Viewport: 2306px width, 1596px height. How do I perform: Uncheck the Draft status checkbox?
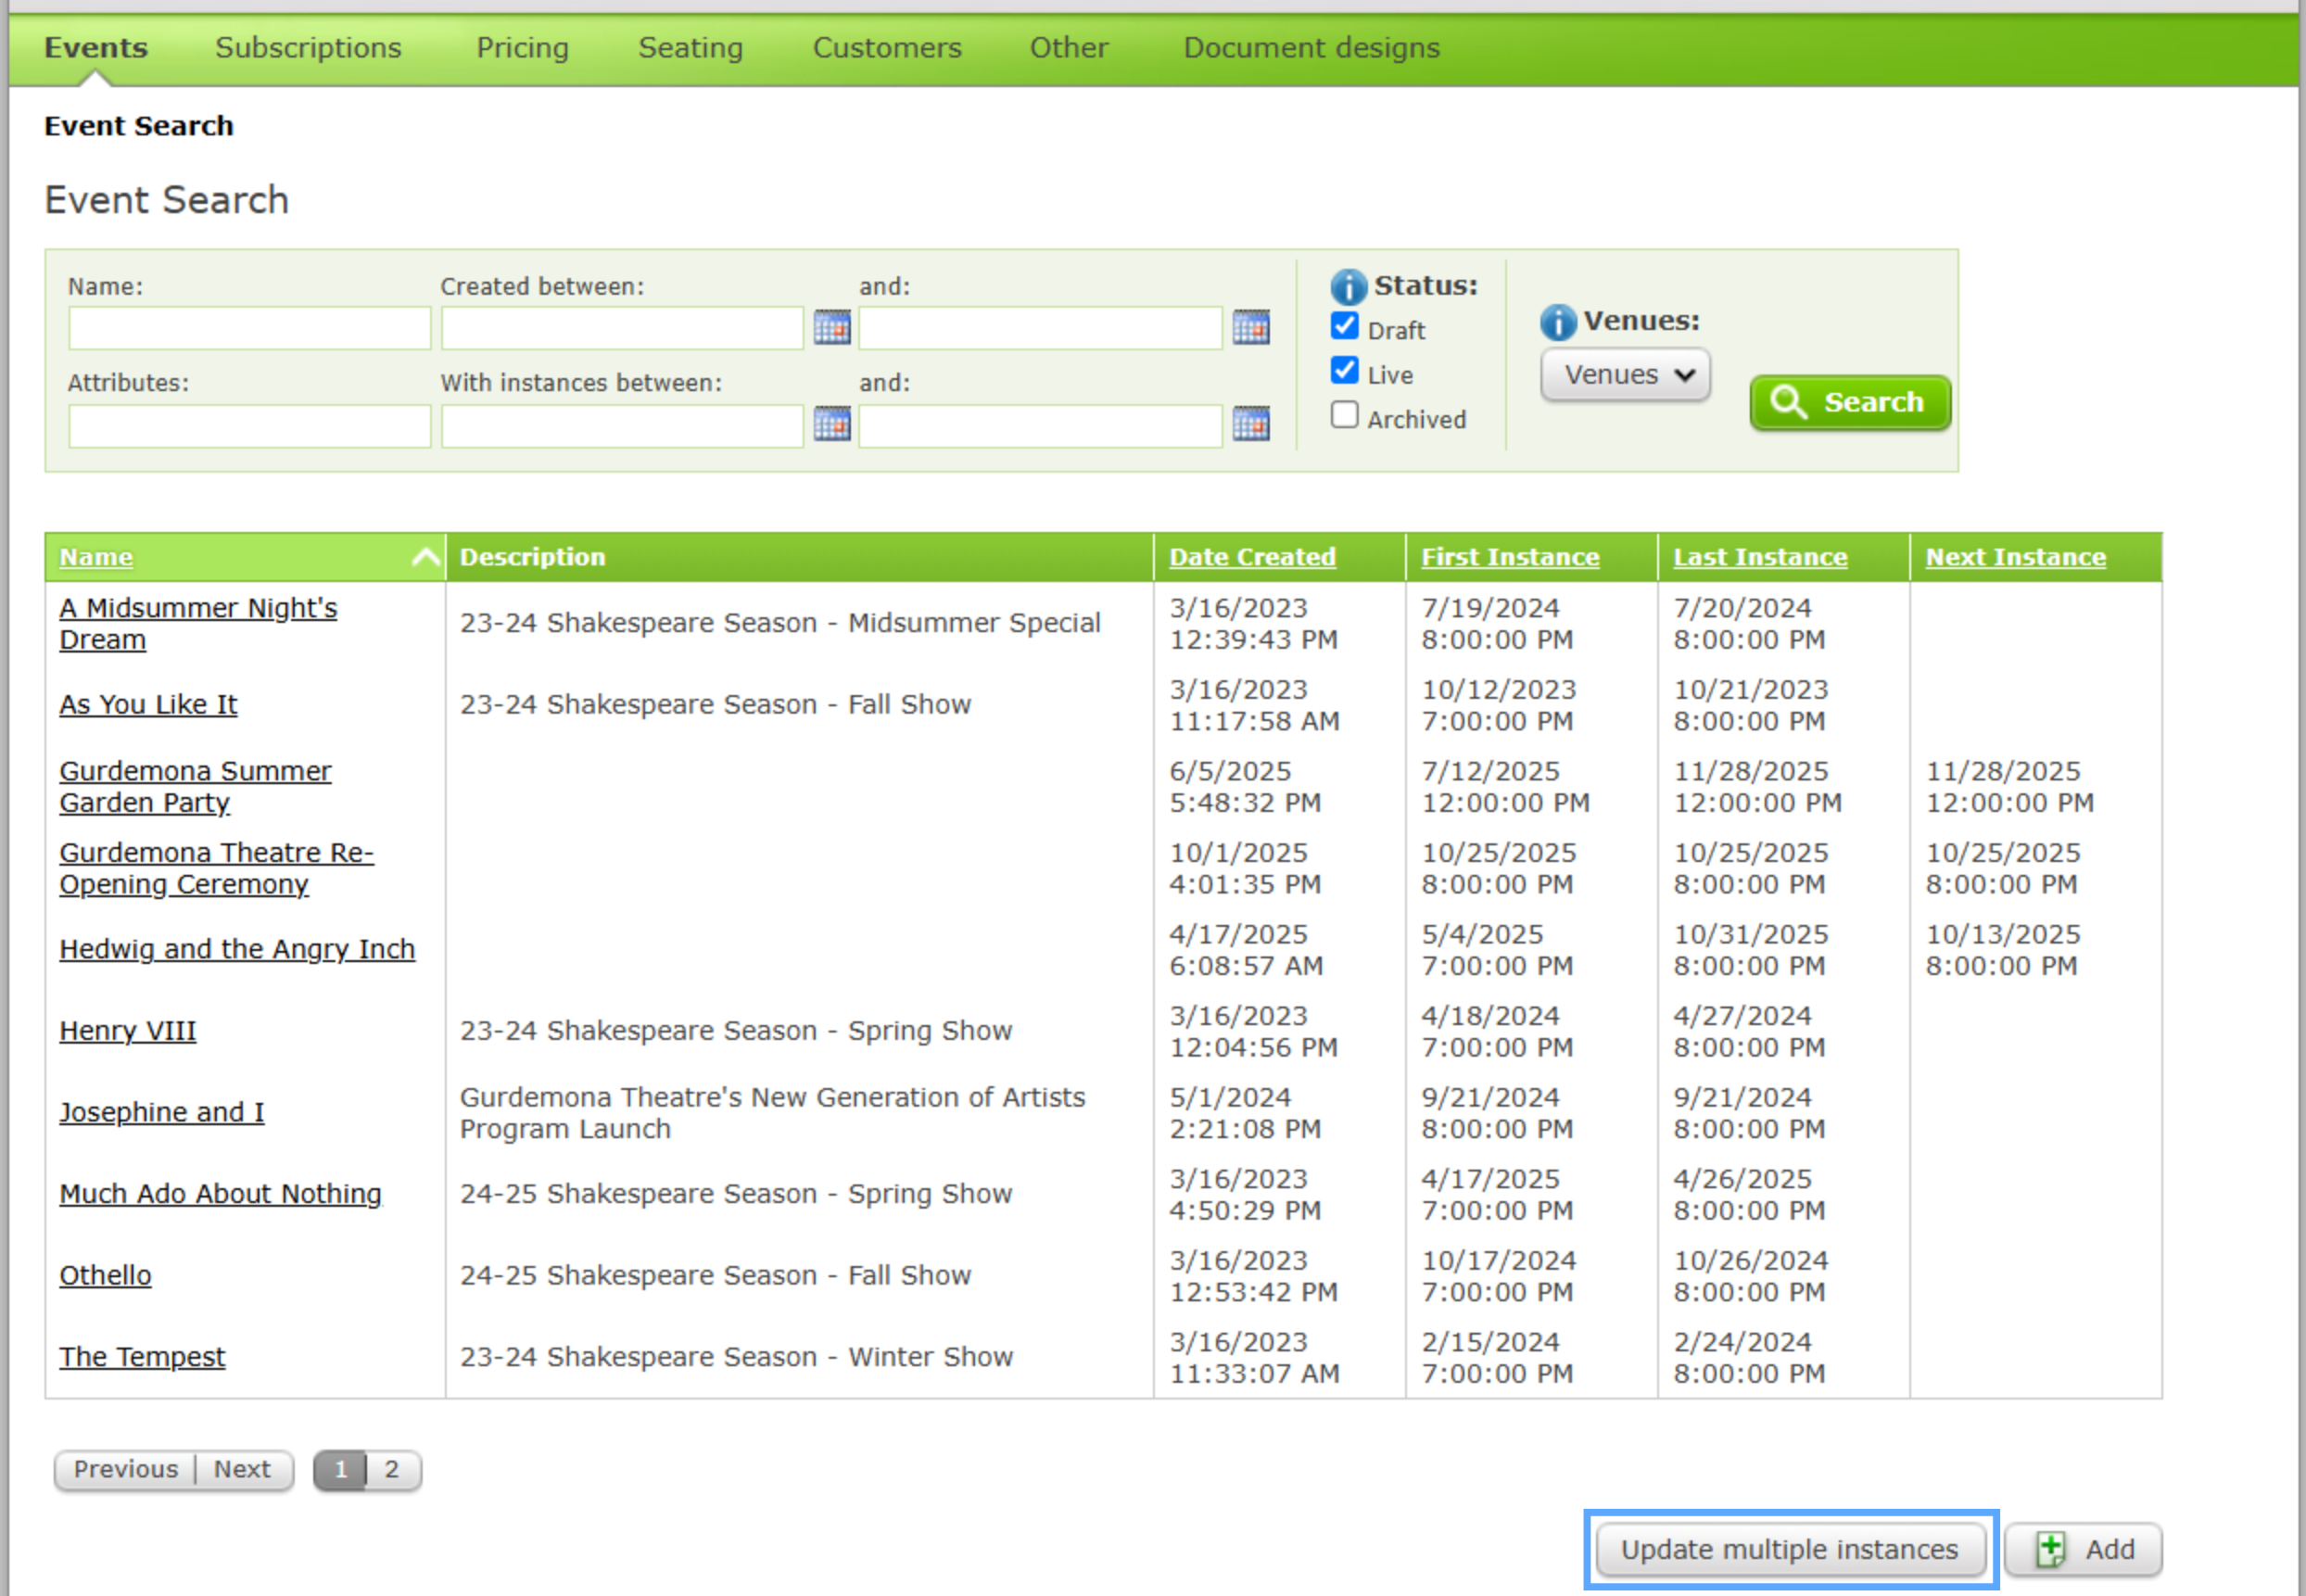tap(1344, 326)
